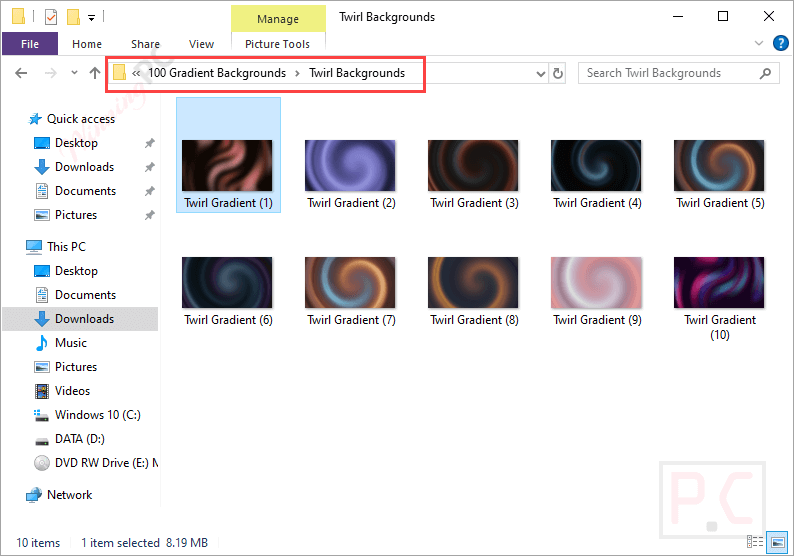794x556 pixels.
Task: Switch to Details view in status bar
Action: click(755, 542)
